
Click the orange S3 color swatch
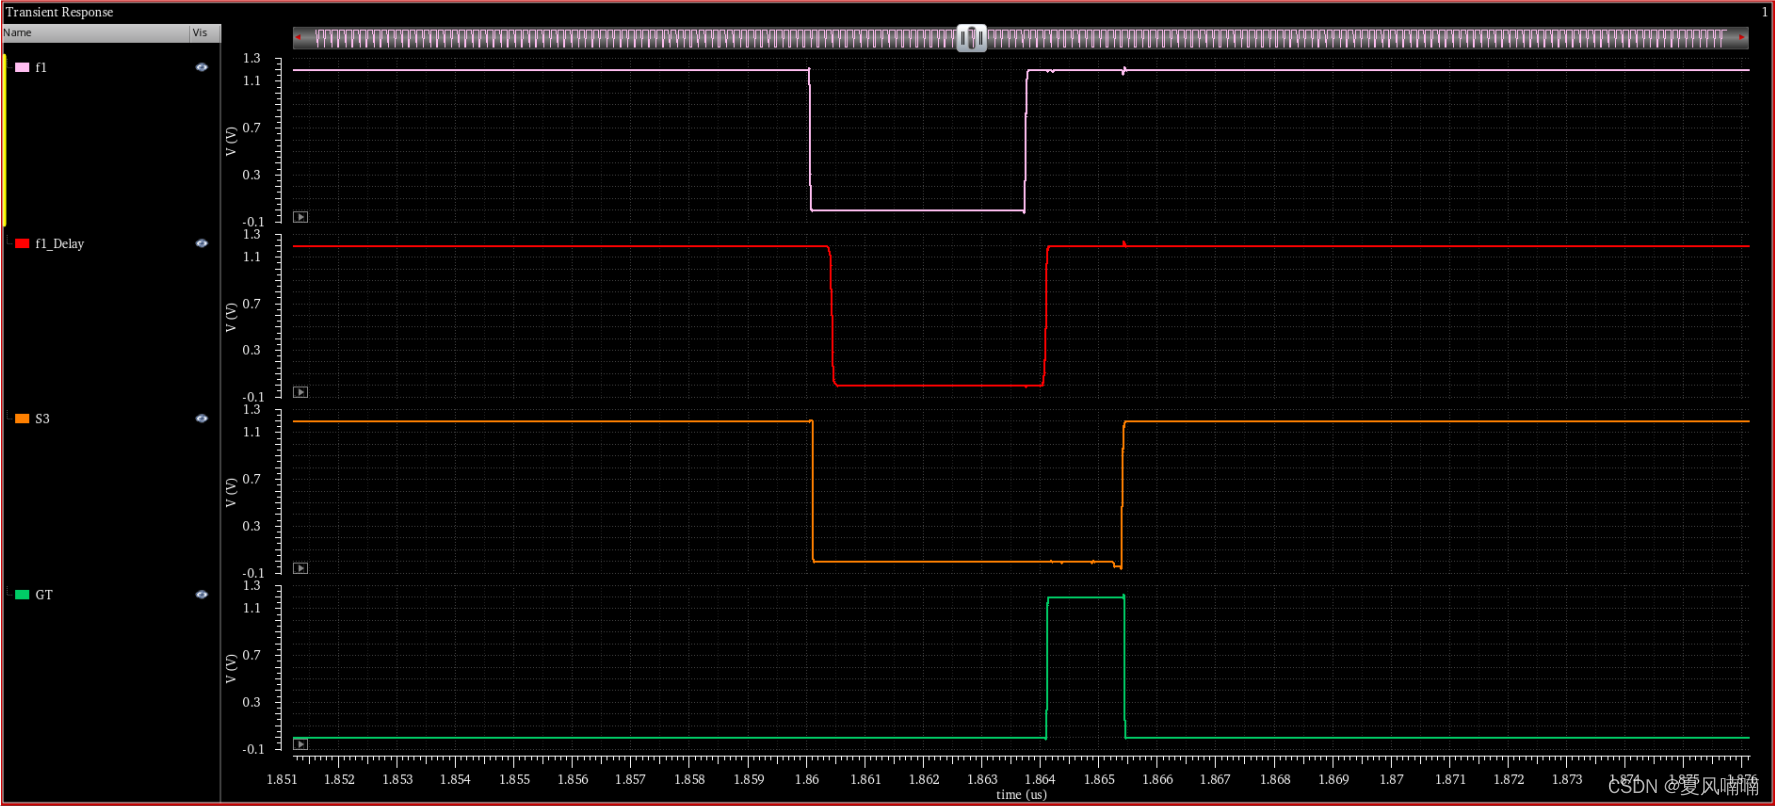[x=22, y=418]
